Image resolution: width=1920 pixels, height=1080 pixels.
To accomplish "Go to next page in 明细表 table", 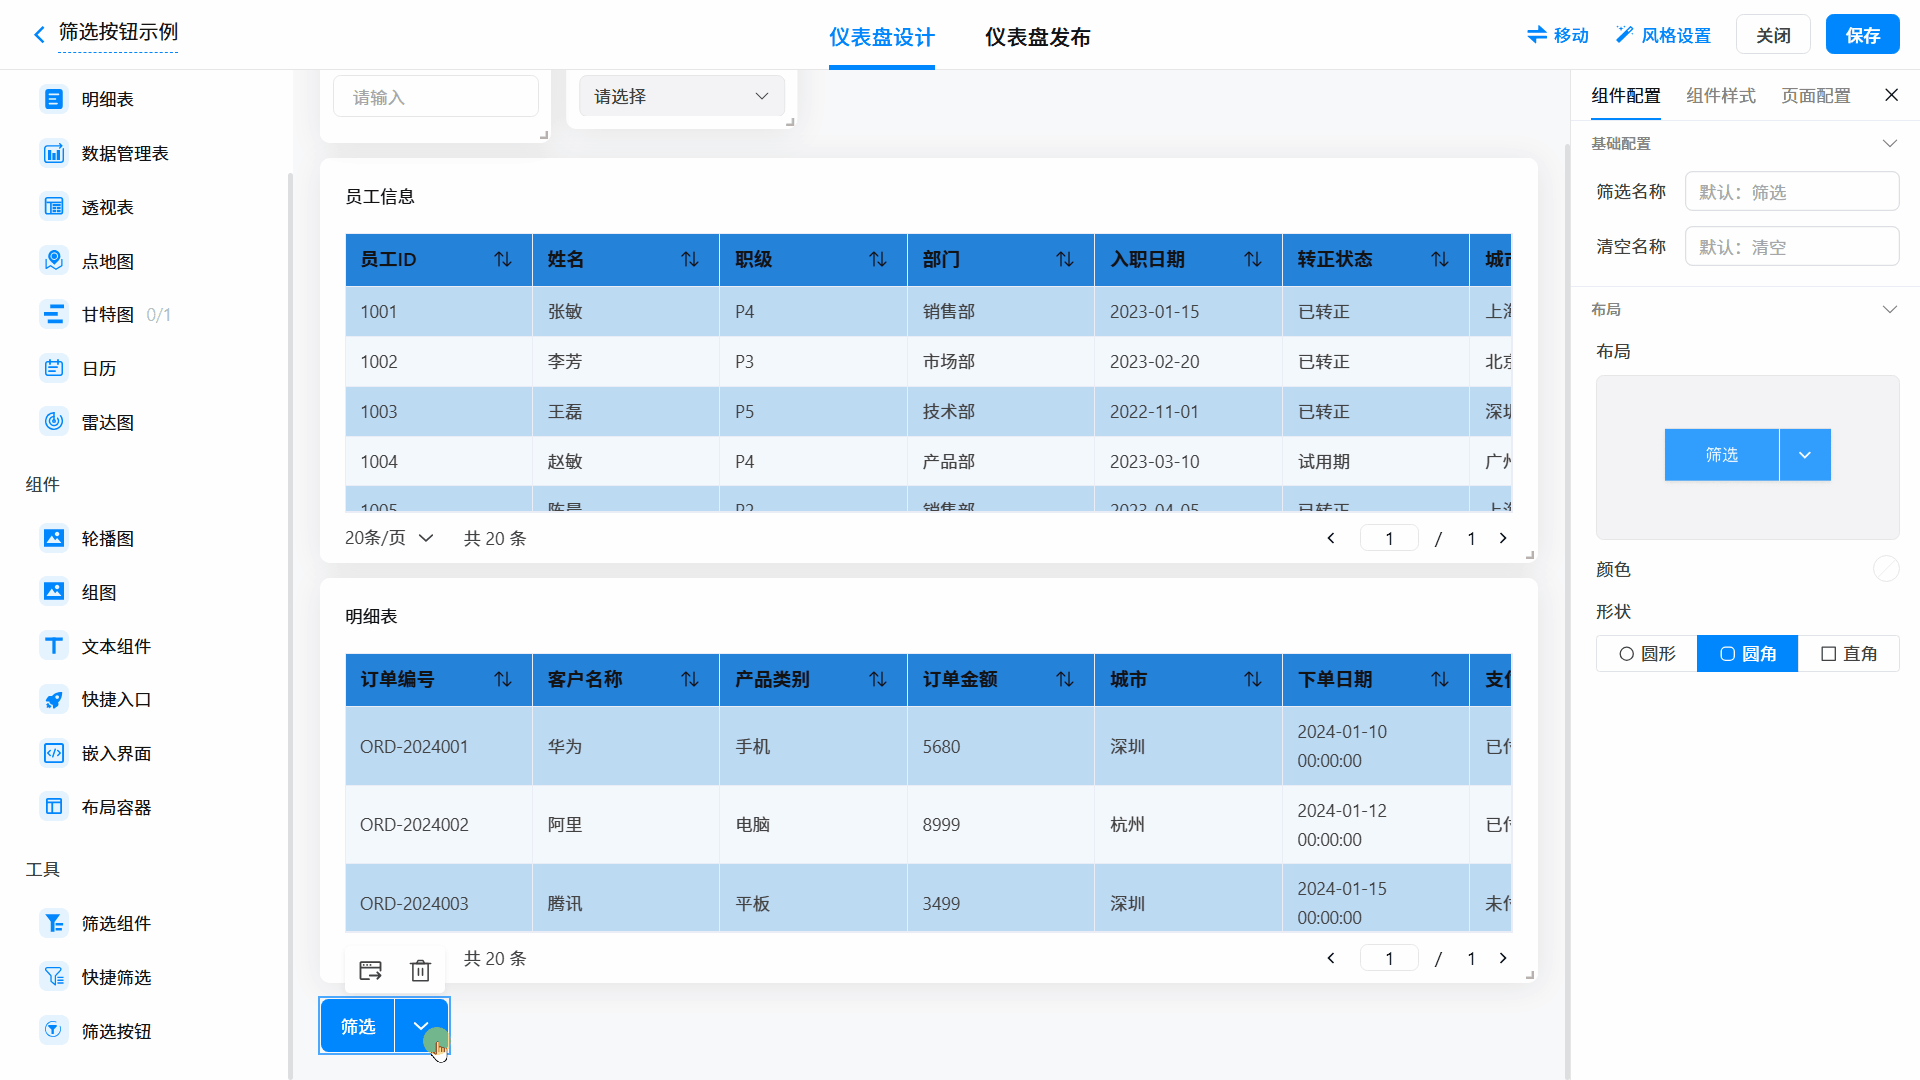I will click(1503, 958).
